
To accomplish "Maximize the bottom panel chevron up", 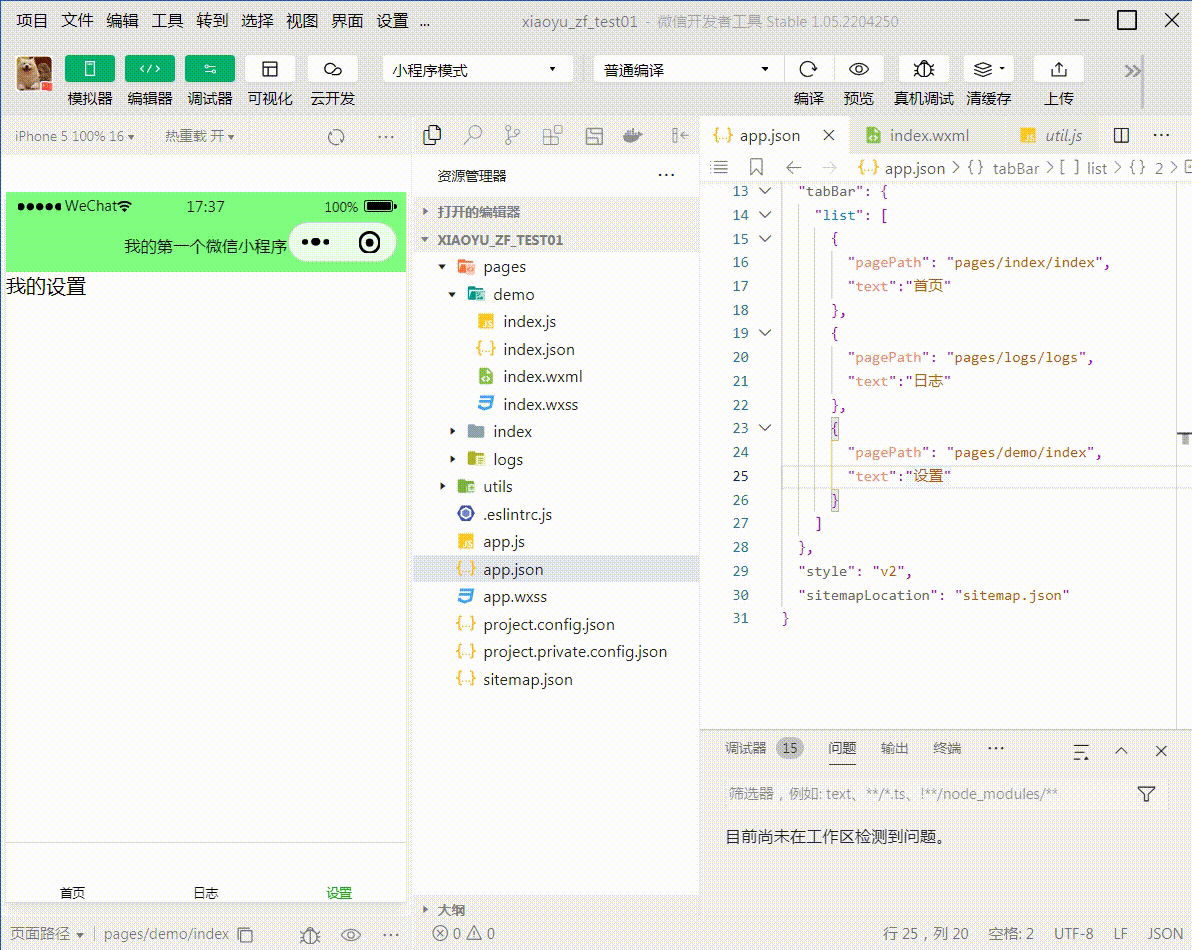I will coord(1121,752).
